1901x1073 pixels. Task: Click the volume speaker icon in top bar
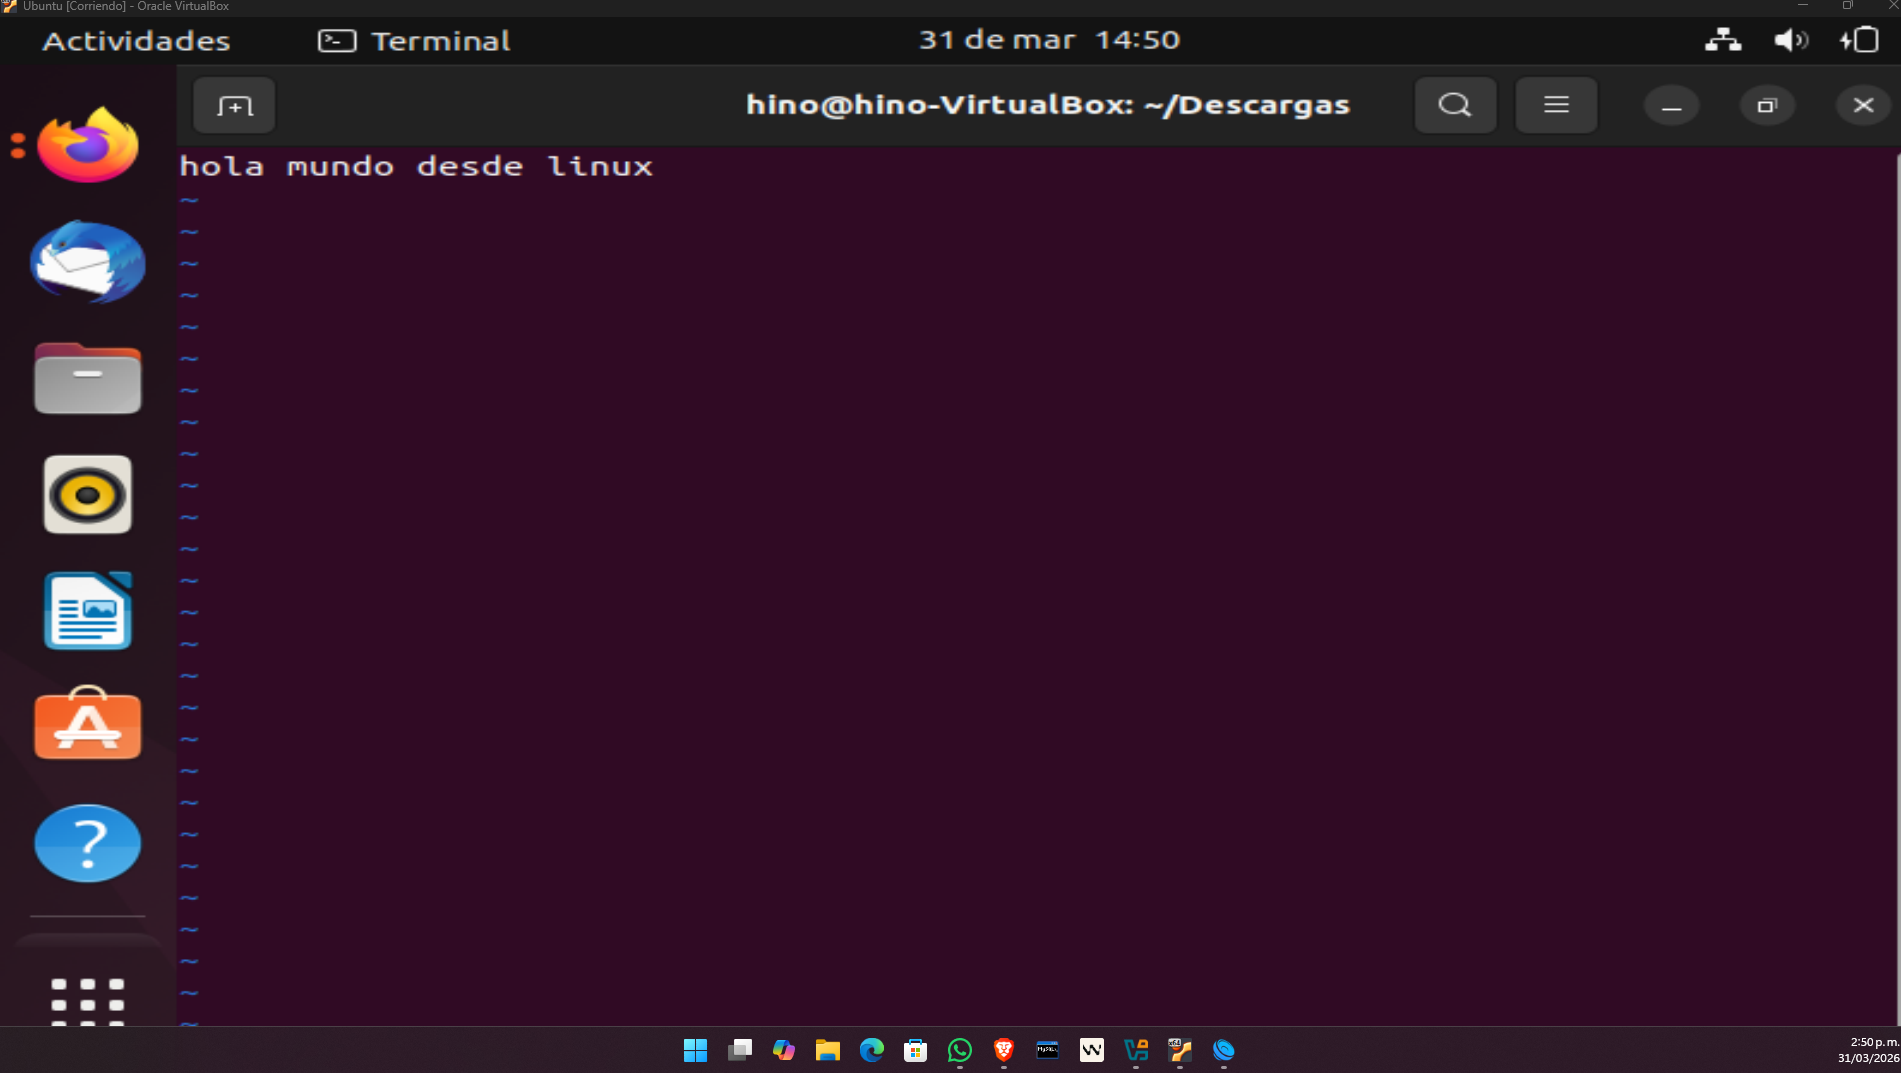(x=1790, y=40)
